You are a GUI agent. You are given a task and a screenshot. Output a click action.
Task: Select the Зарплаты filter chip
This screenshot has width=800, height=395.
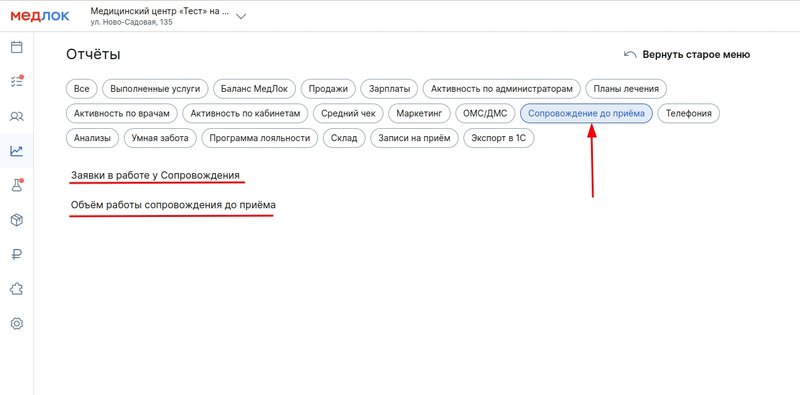(x=389, y=89)
